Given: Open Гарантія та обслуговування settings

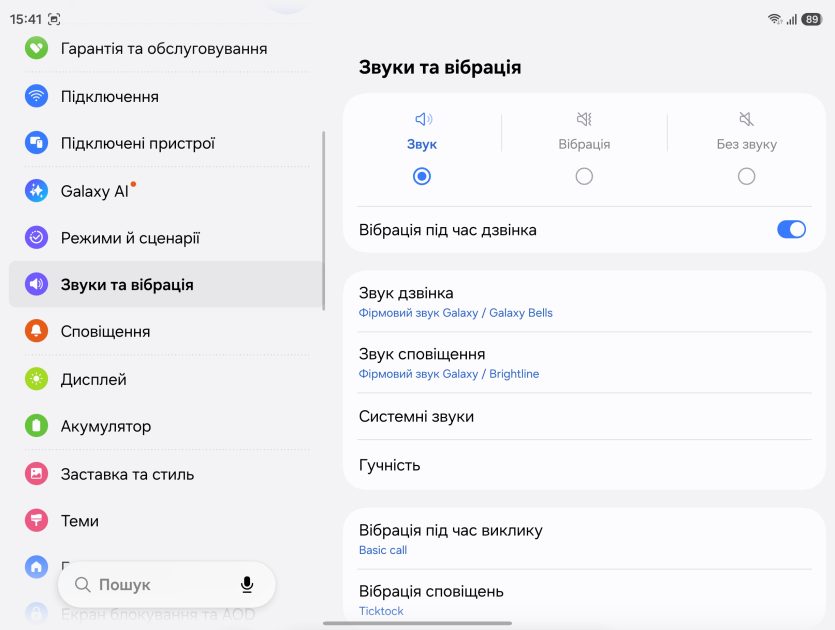Looking at the screenshot, I should [166, 48].
